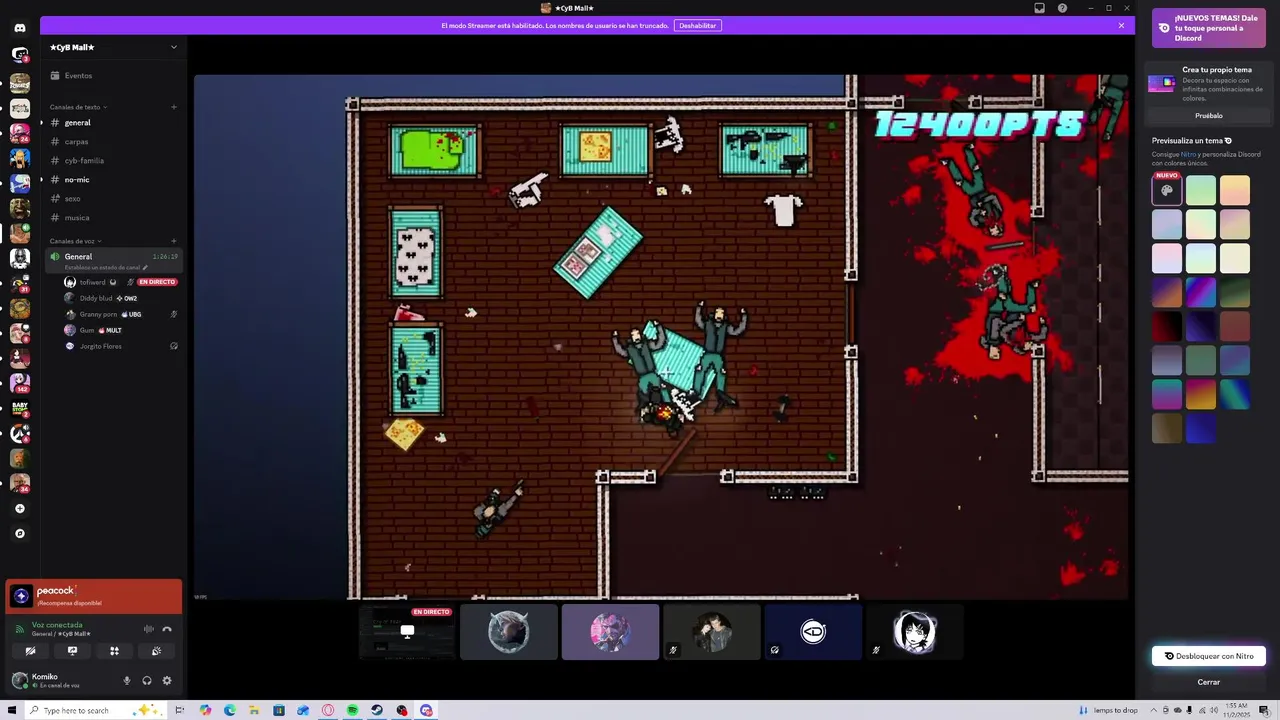
Task: Open the peacock reward promotion card
Action: 94,596
